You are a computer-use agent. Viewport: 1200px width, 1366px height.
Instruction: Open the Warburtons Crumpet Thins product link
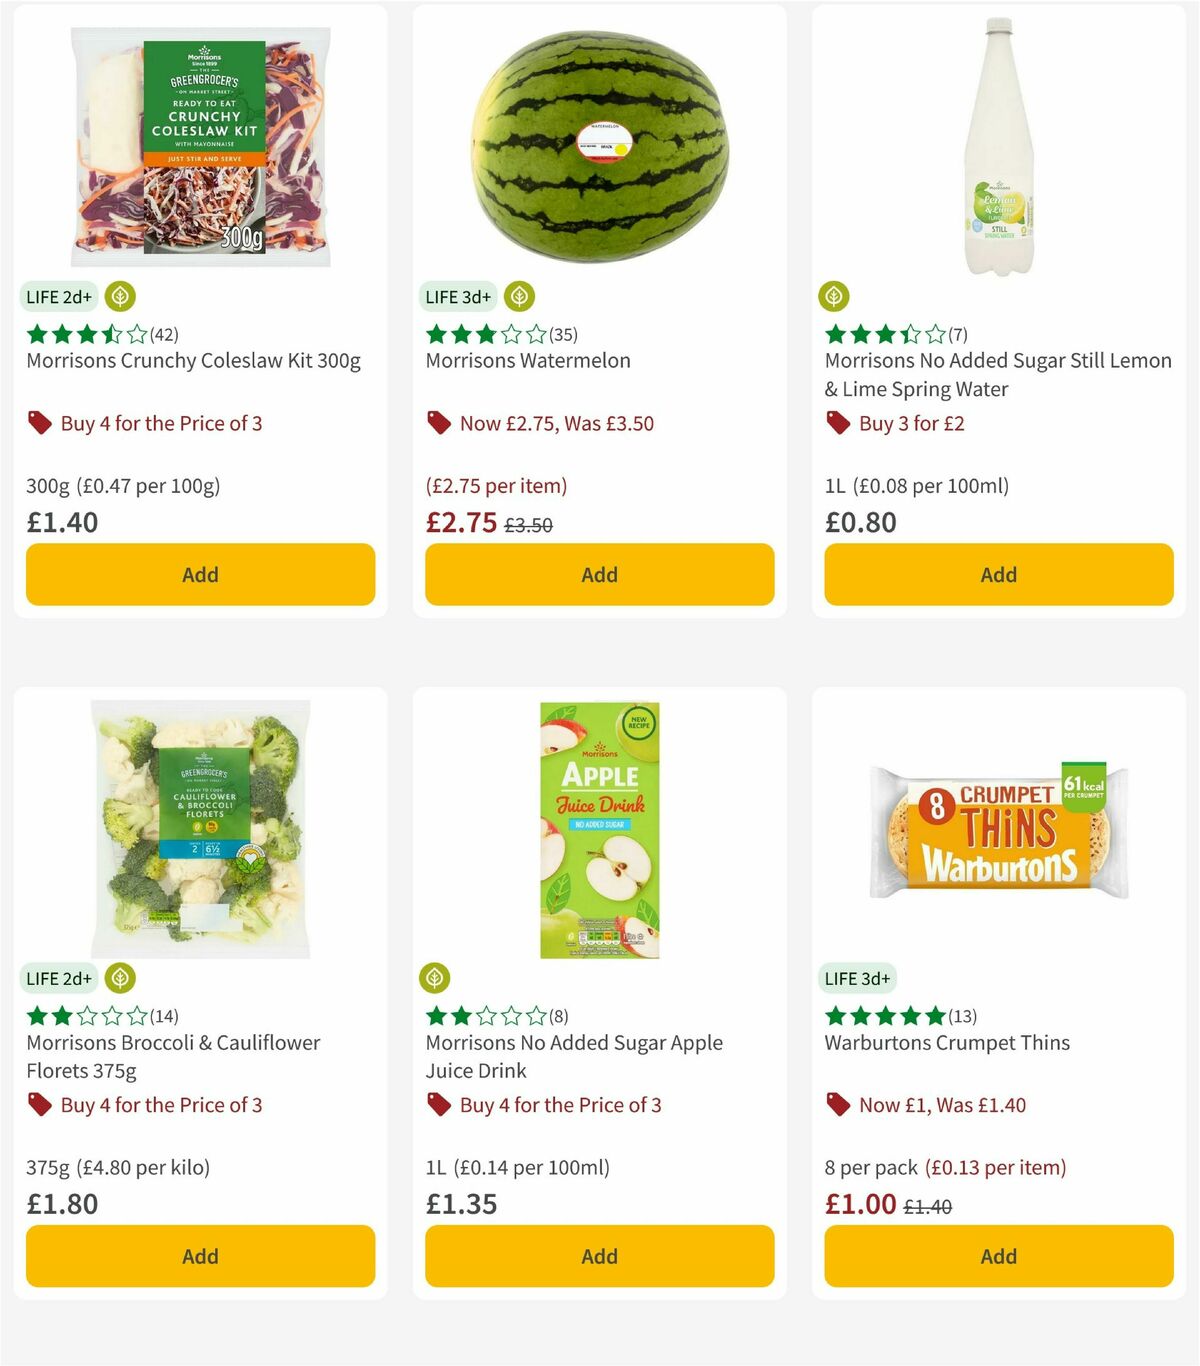947,1042
